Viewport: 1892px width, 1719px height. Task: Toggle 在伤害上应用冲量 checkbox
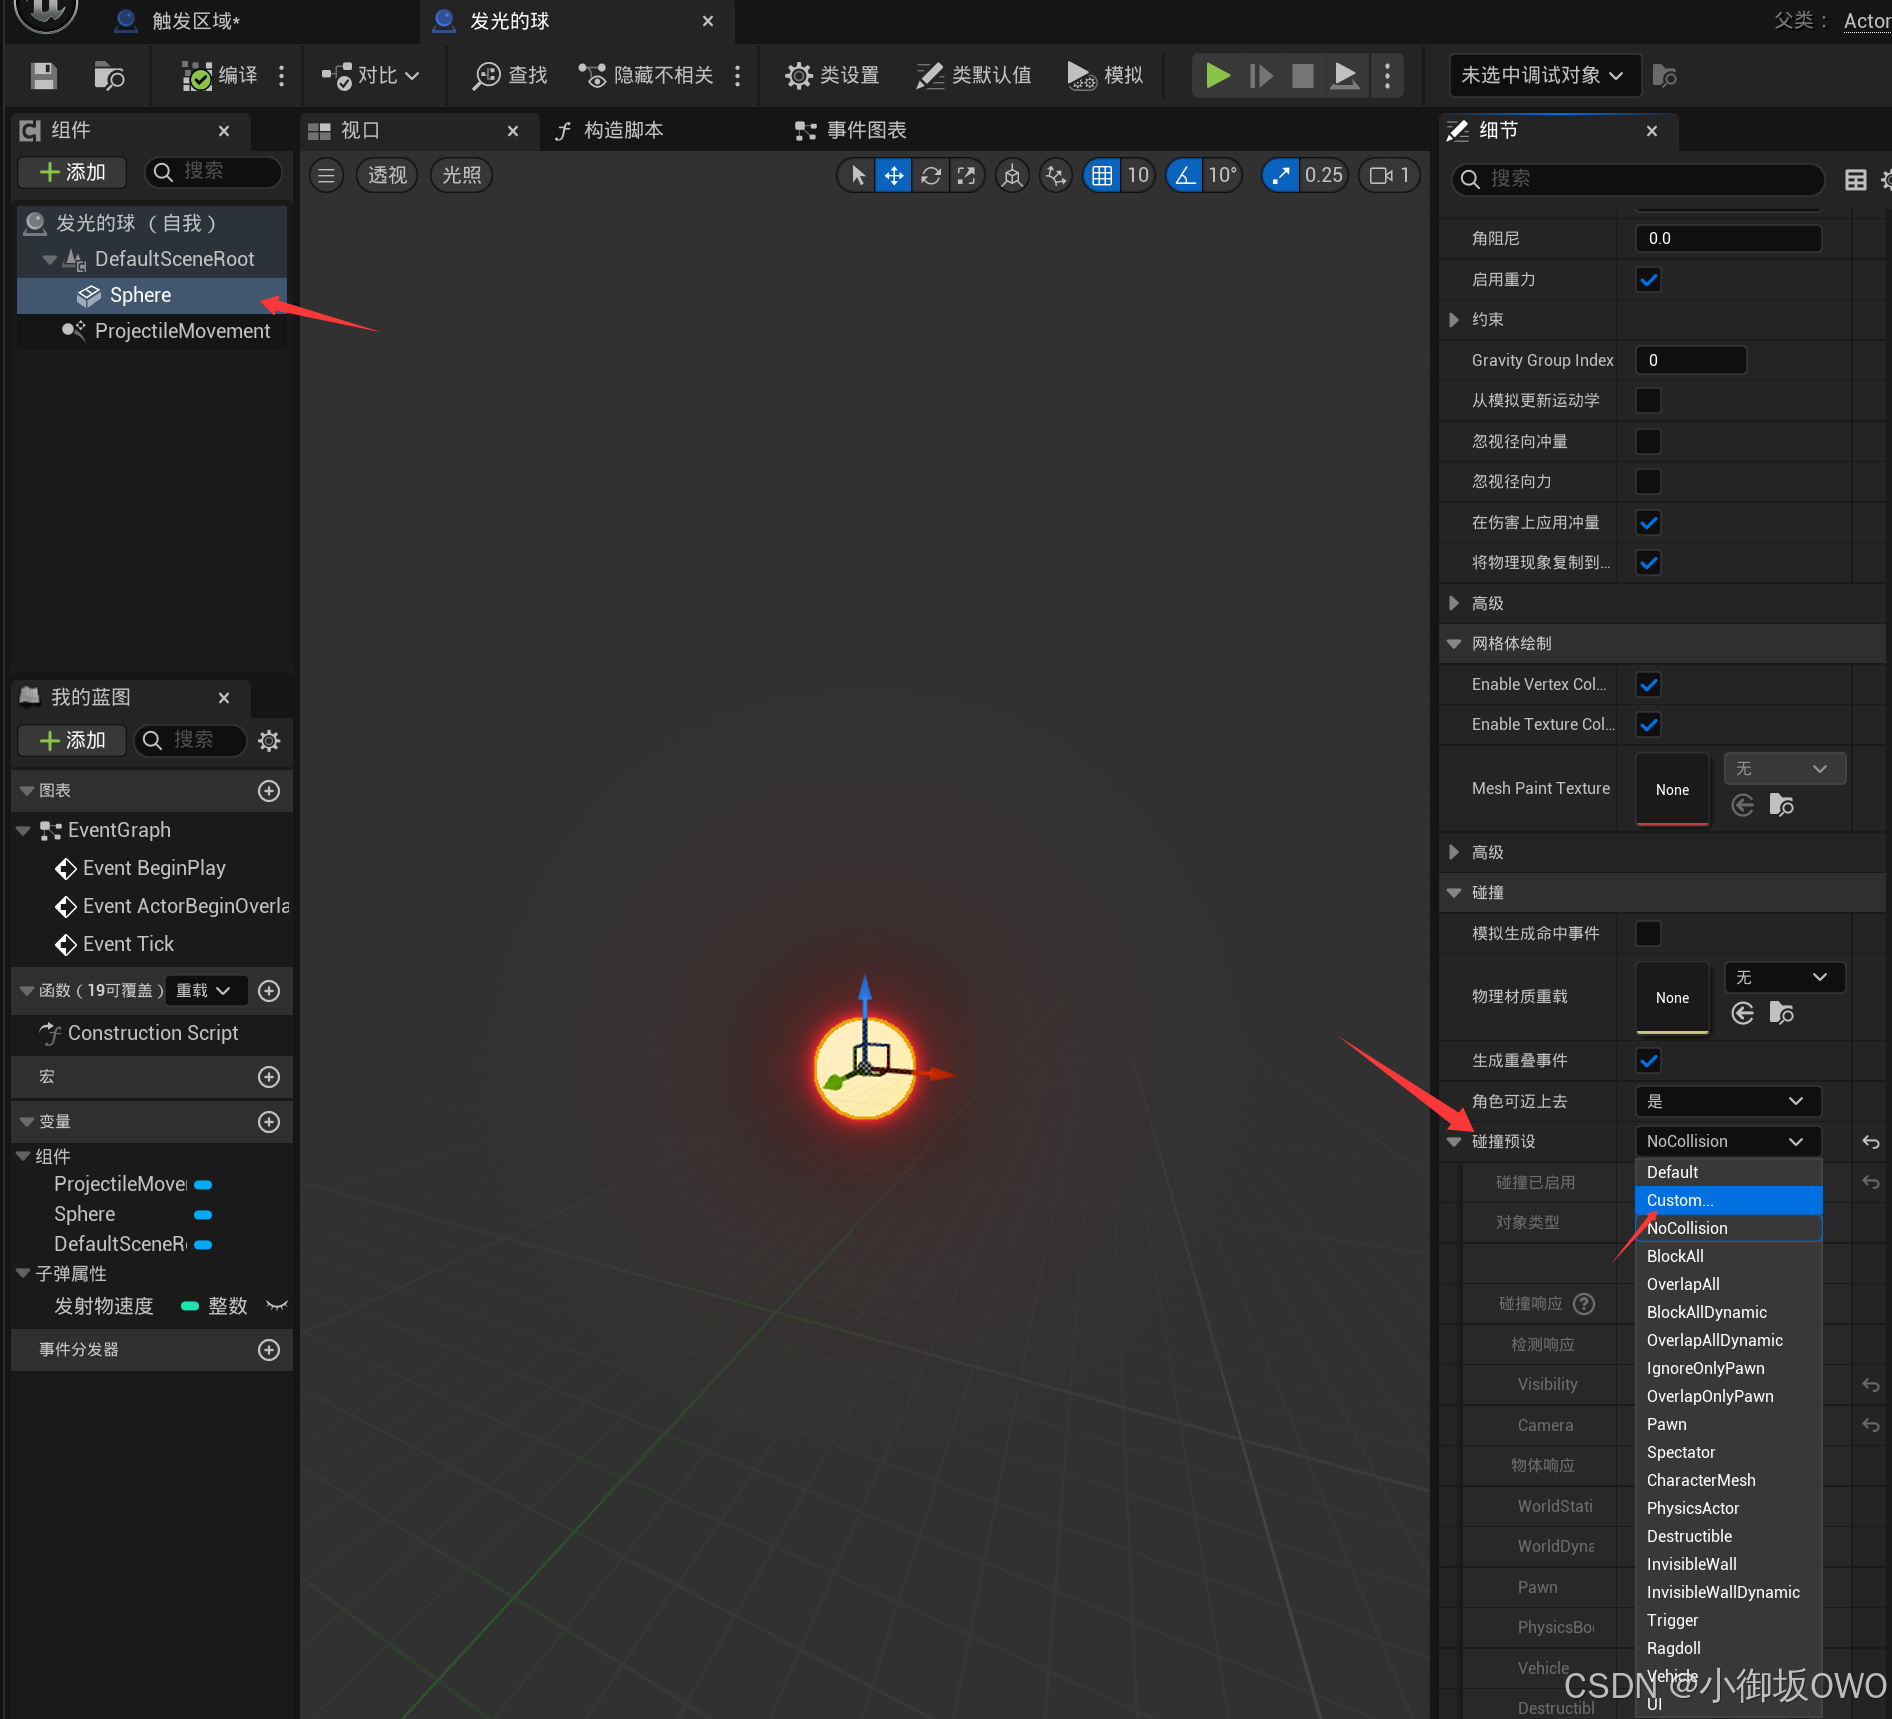pos(1649,522)
